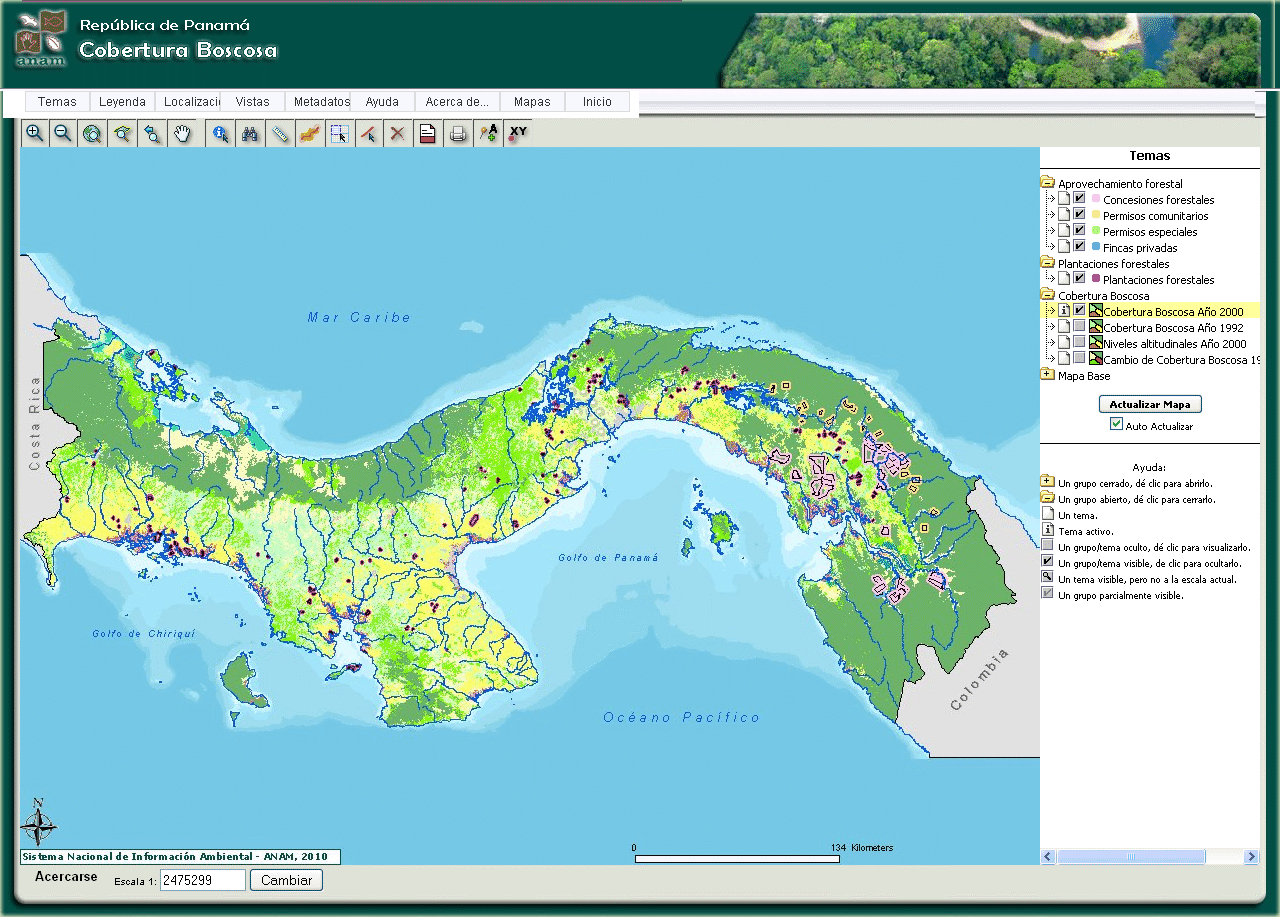Collapse the Plantaciones forestales group

tap(1045, 263)
